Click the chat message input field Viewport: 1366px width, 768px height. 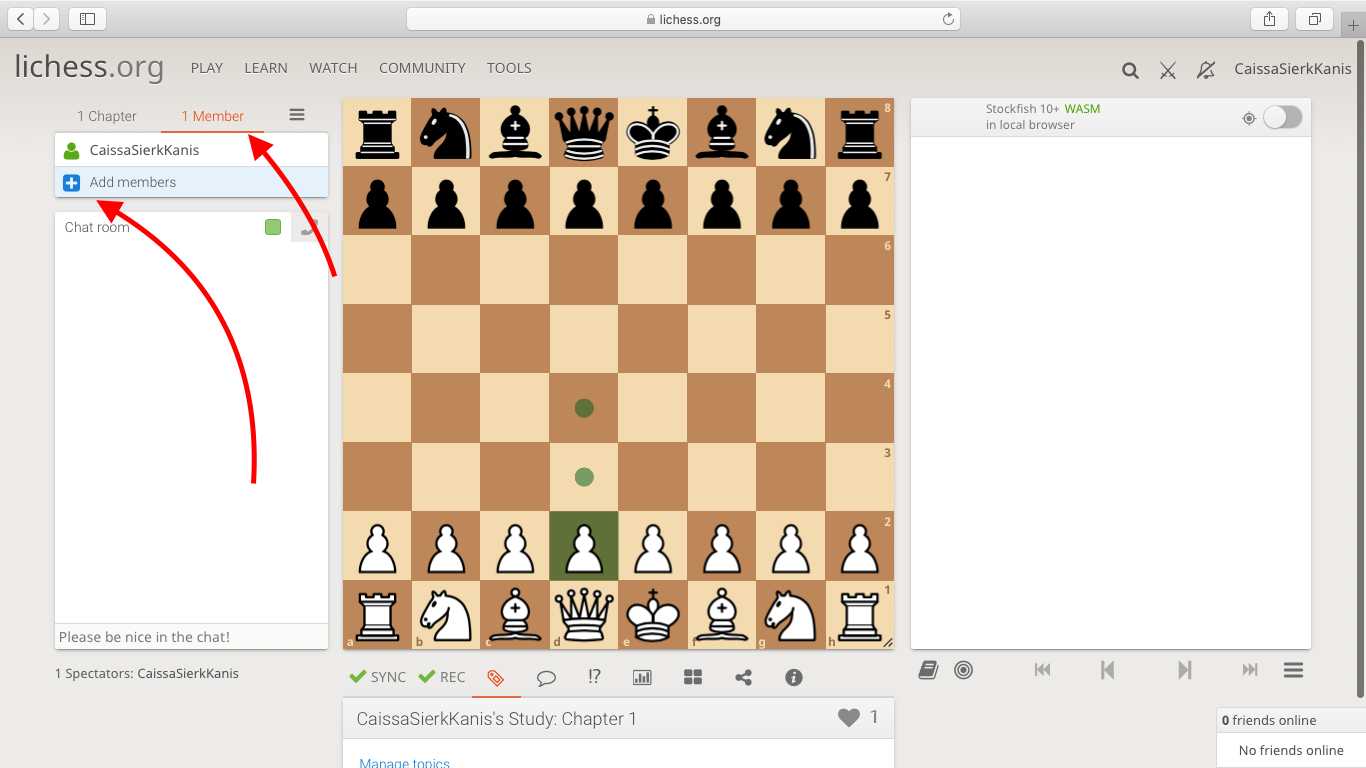tap(191, 637)
